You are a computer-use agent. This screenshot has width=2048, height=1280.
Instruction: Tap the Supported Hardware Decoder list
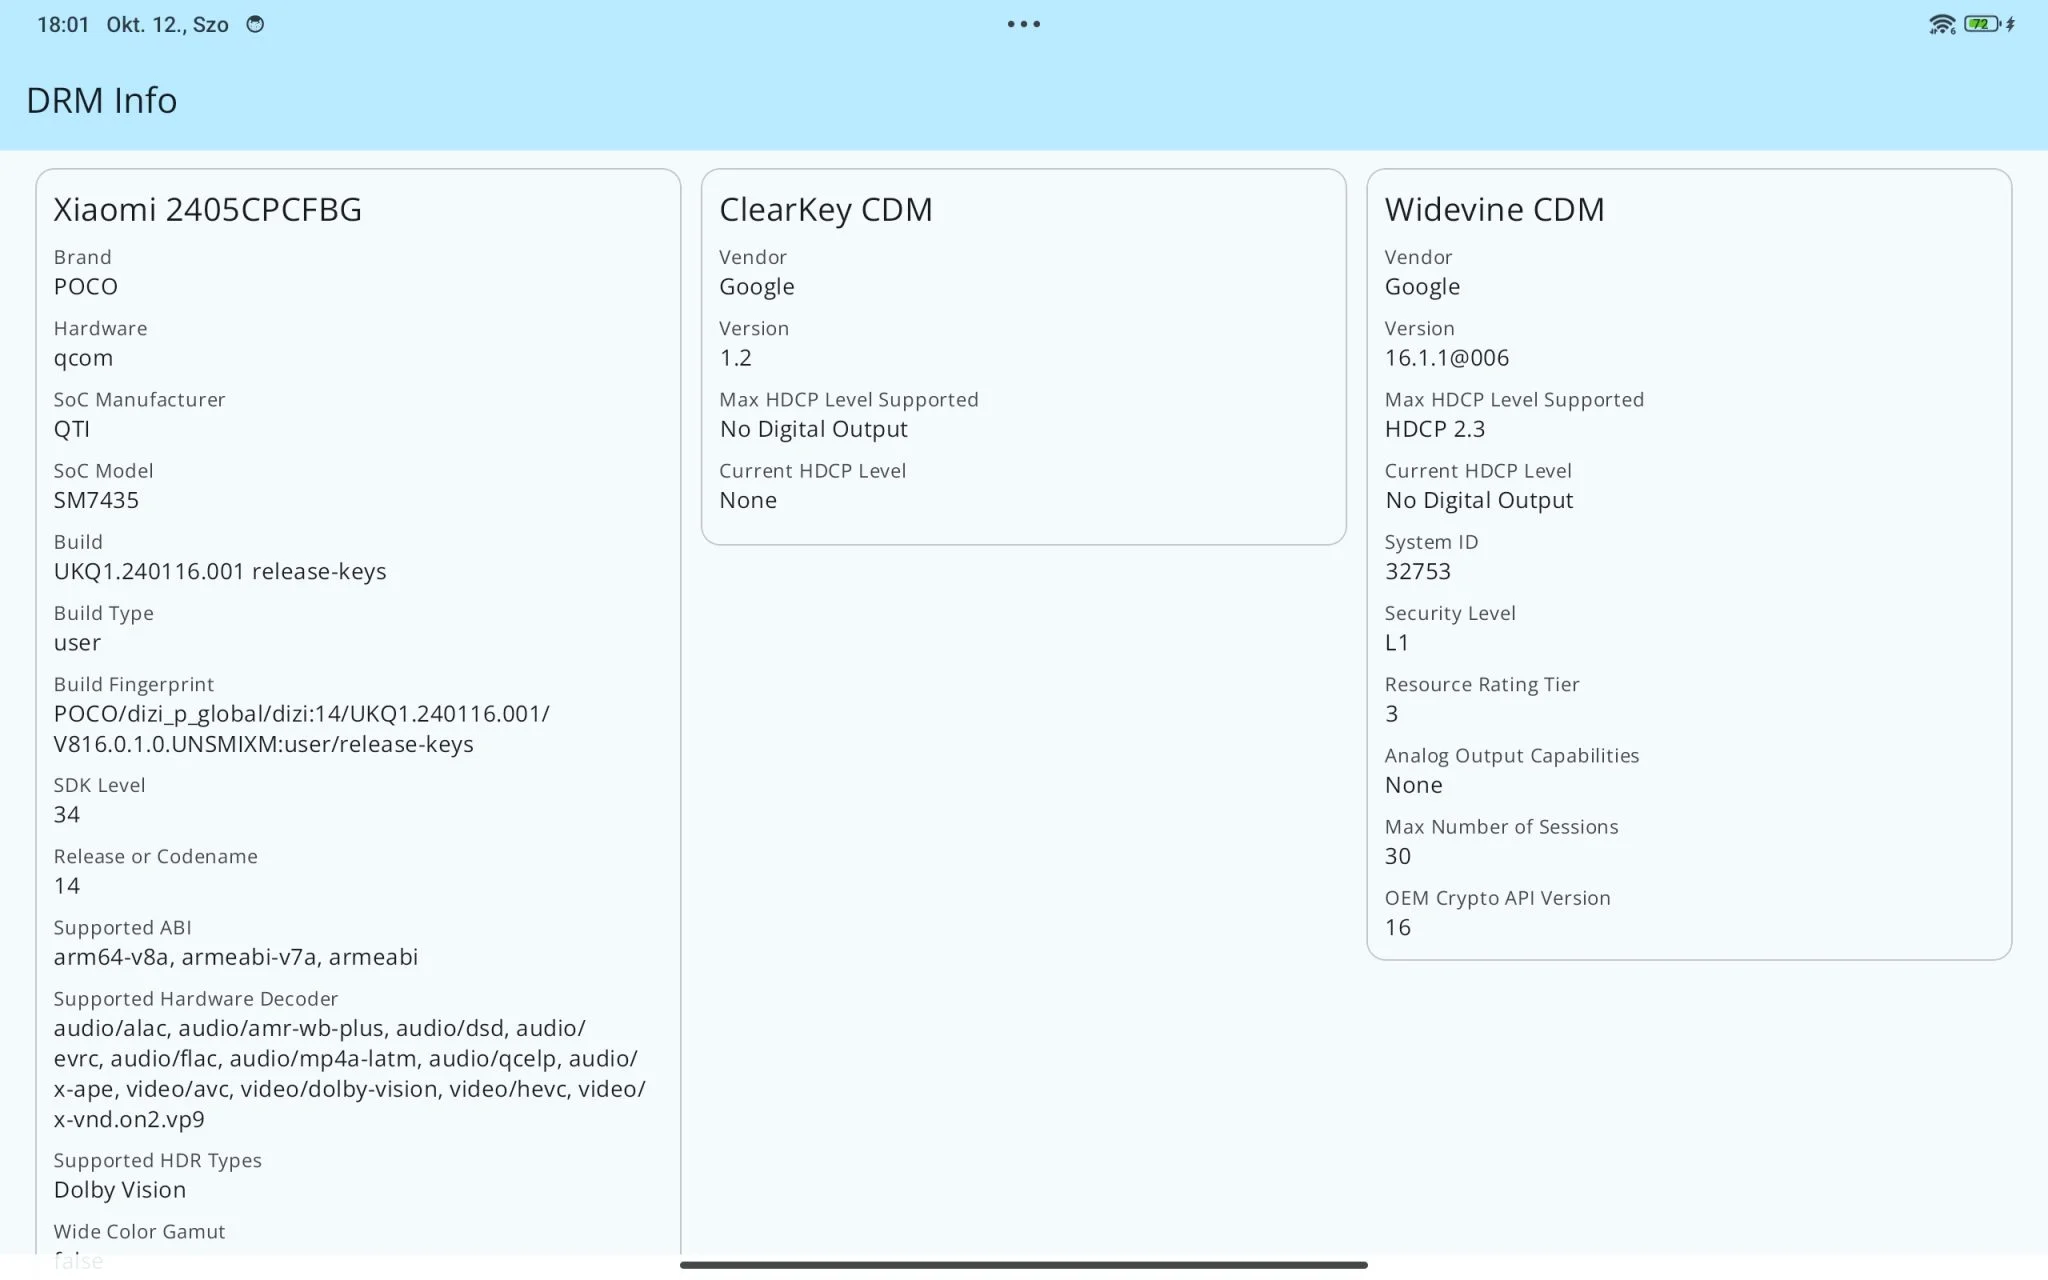pyautogui.click(x=348, y=1073)
